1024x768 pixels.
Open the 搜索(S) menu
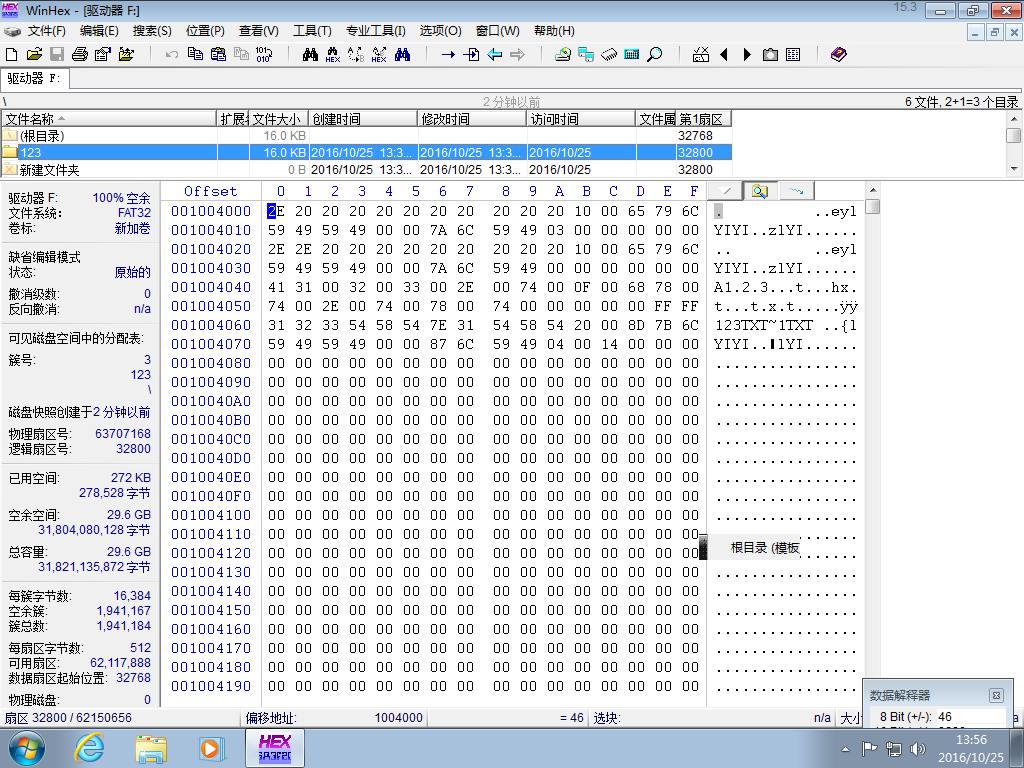152,31
